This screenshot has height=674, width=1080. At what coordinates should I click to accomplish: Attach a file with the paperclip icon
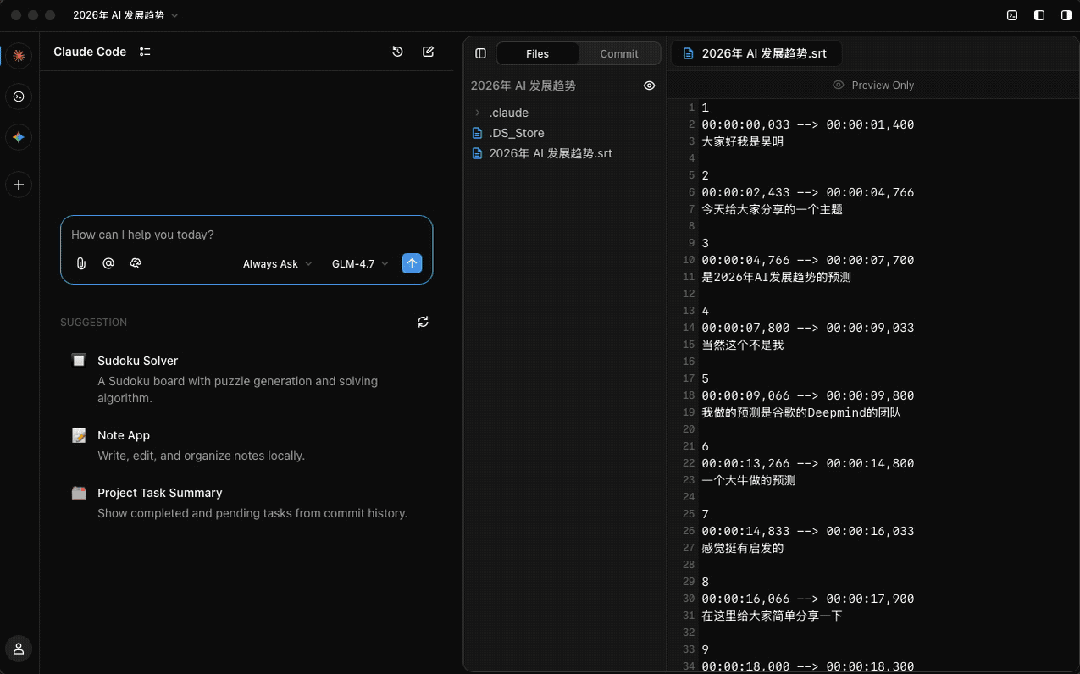tap(81, 263)
